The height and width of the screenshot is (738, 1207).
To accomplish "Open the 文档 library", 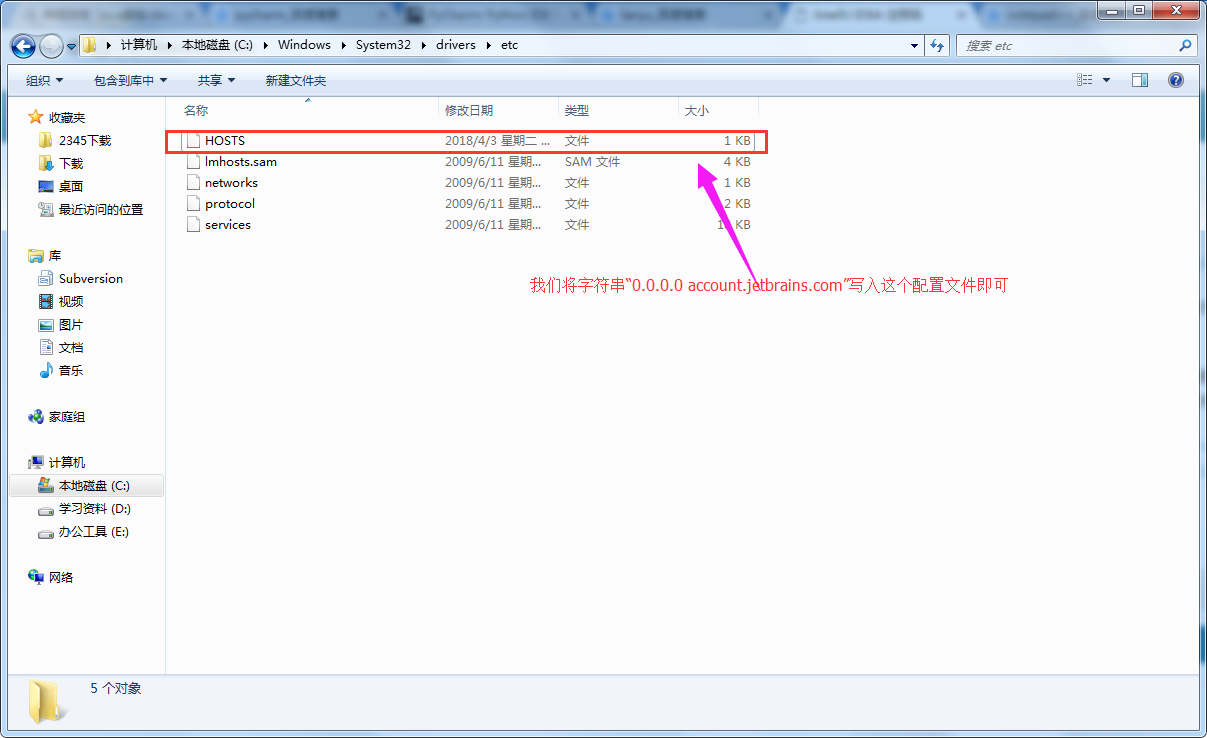I will pyautogui.click(x=71, y=348).
